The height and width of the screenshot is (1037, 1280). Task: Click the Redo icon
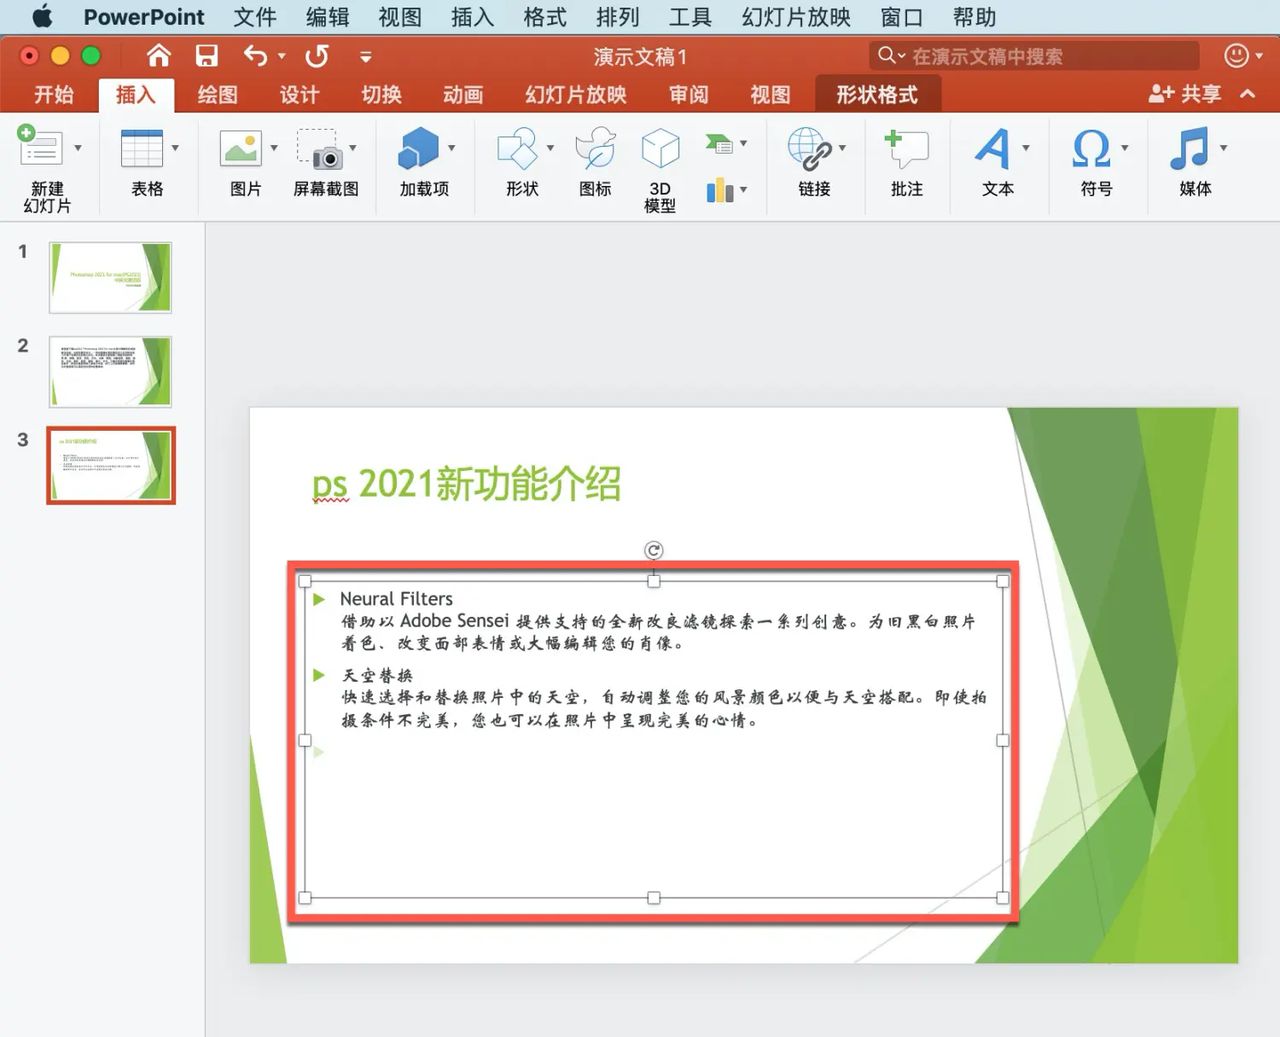click(x=317, y=56)
